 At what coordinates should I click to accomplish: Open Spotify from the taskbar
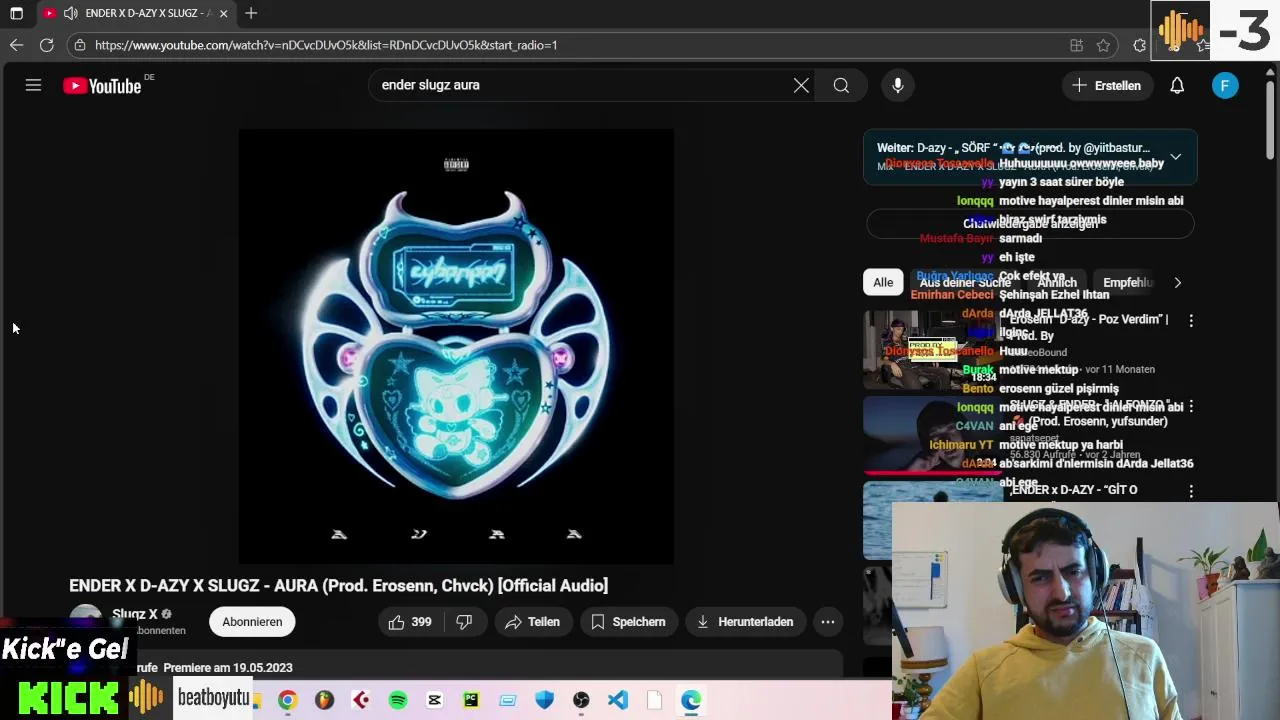click(398, 700)
